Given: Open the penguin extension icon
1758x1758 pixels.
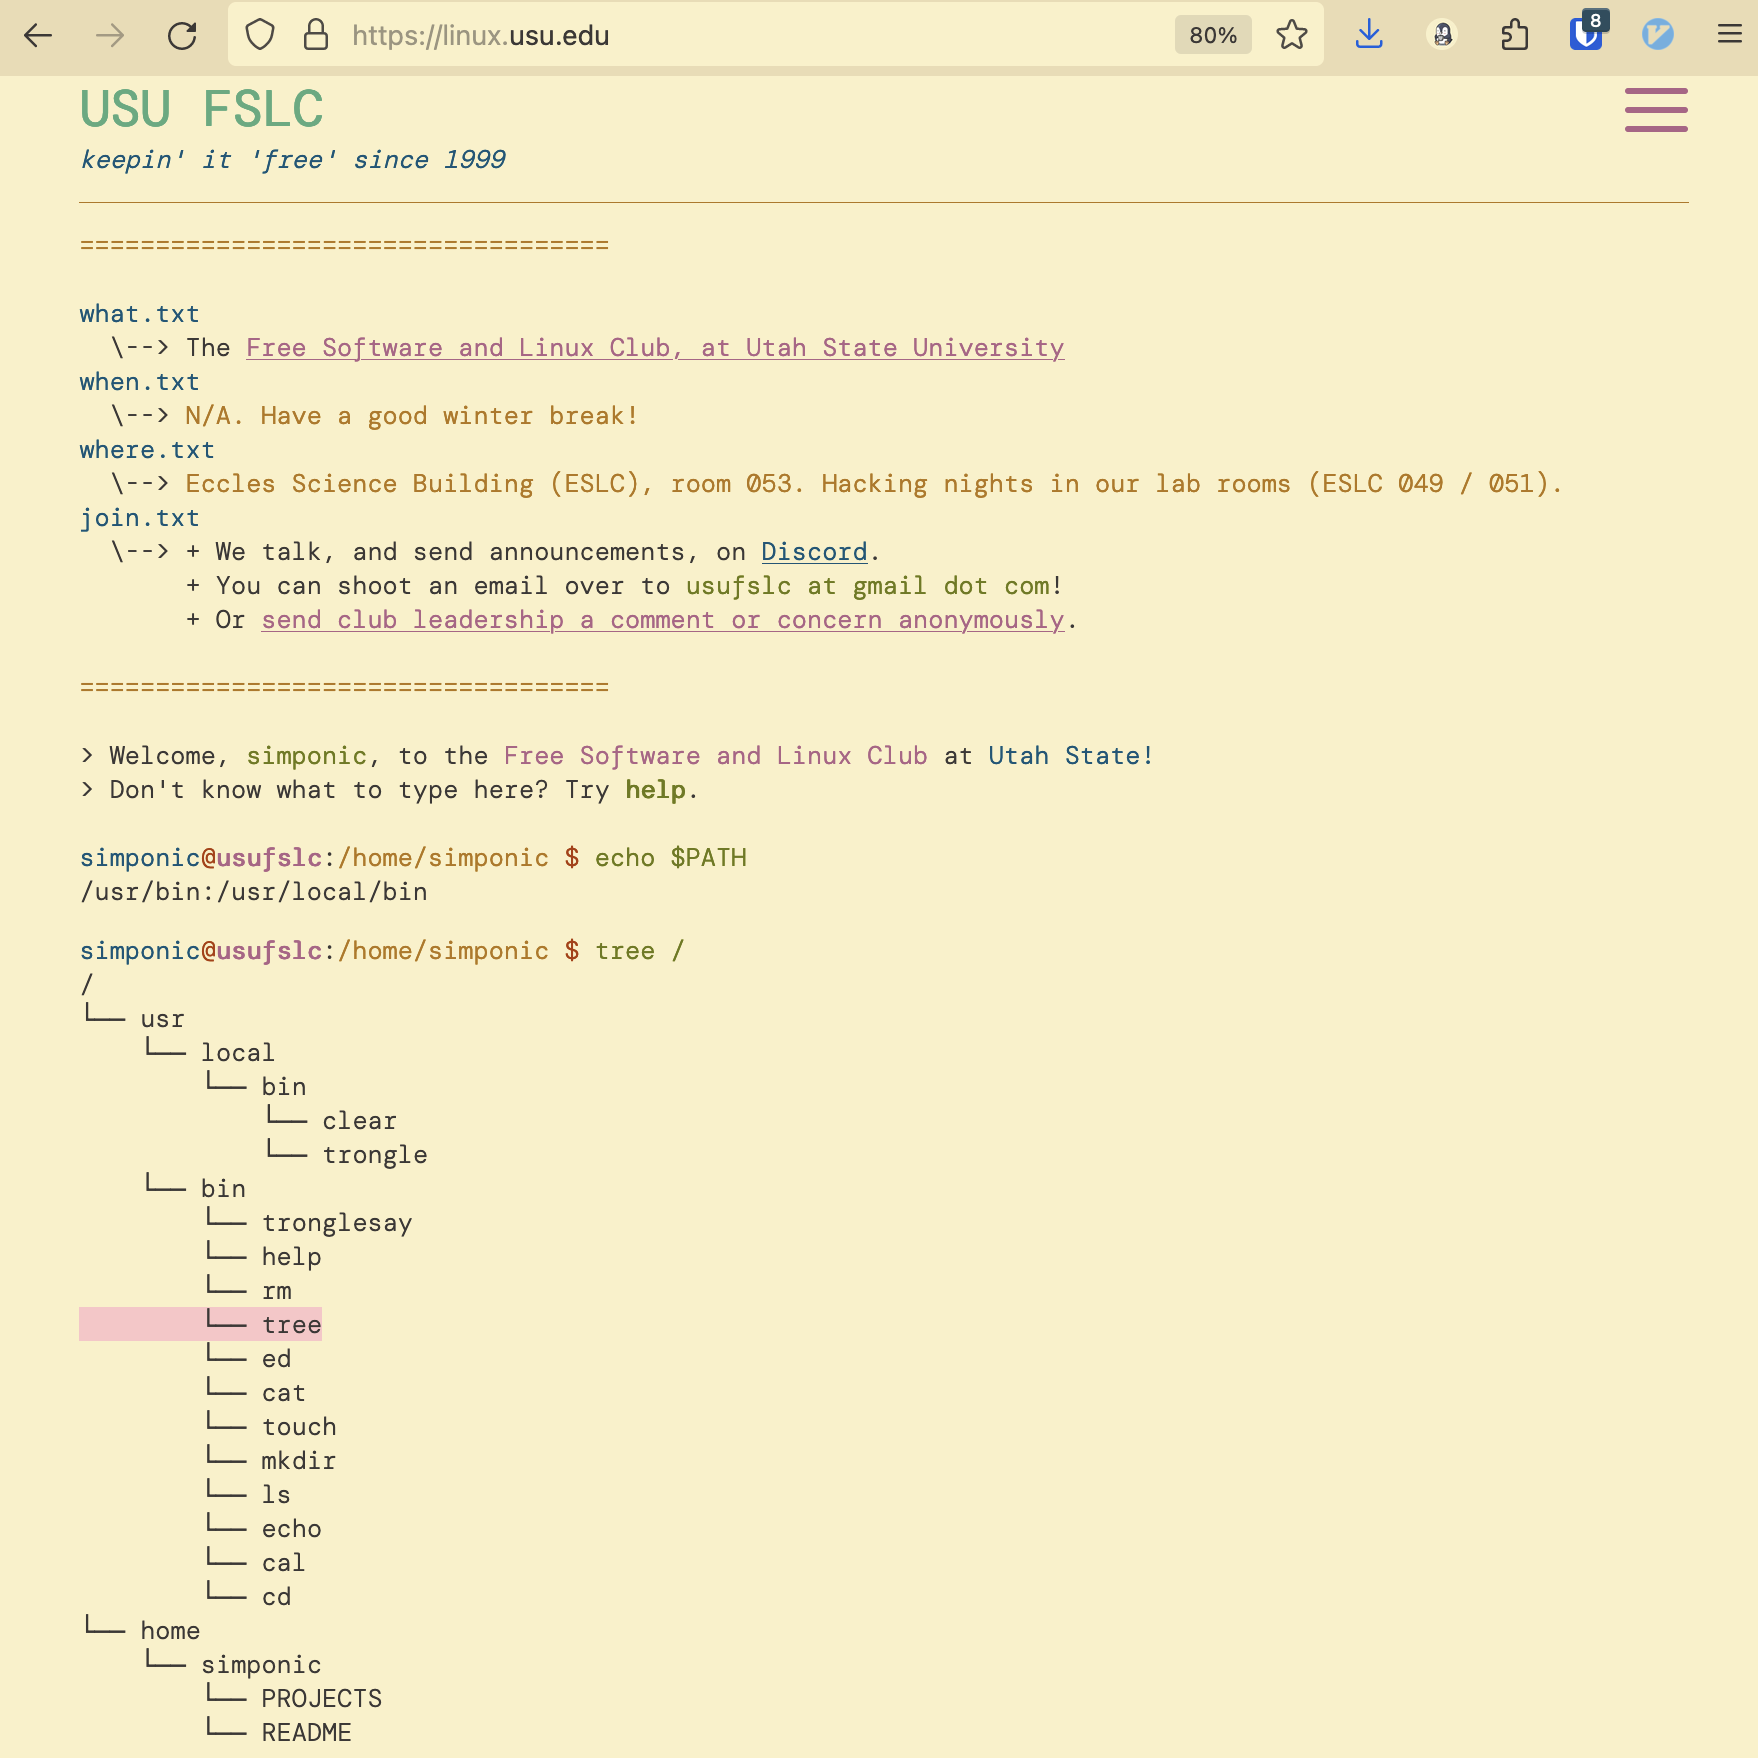Looking at the screenshot, I should (1442, 35).
